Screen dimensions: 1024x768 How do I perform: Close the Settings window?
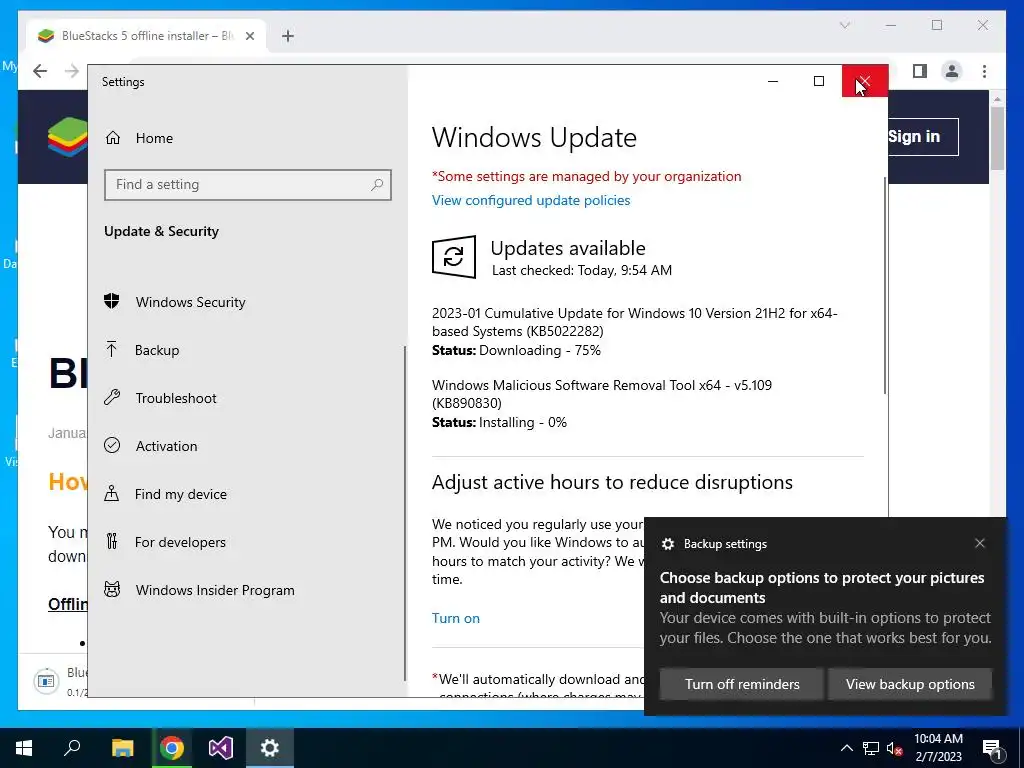(x=865, y=81)
